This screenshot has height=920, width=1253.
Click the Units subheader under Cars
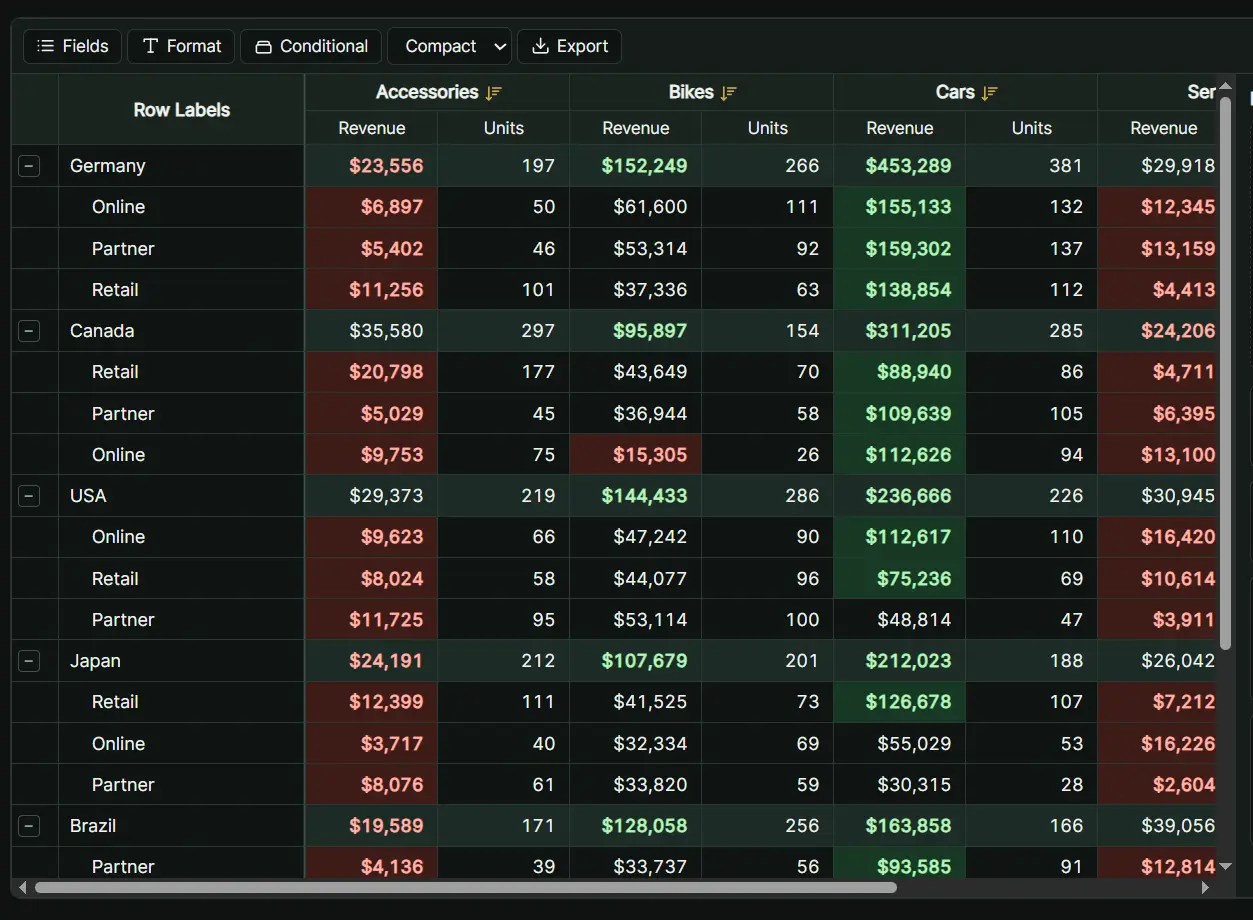pyautogui.click(x=1031, y=128)
